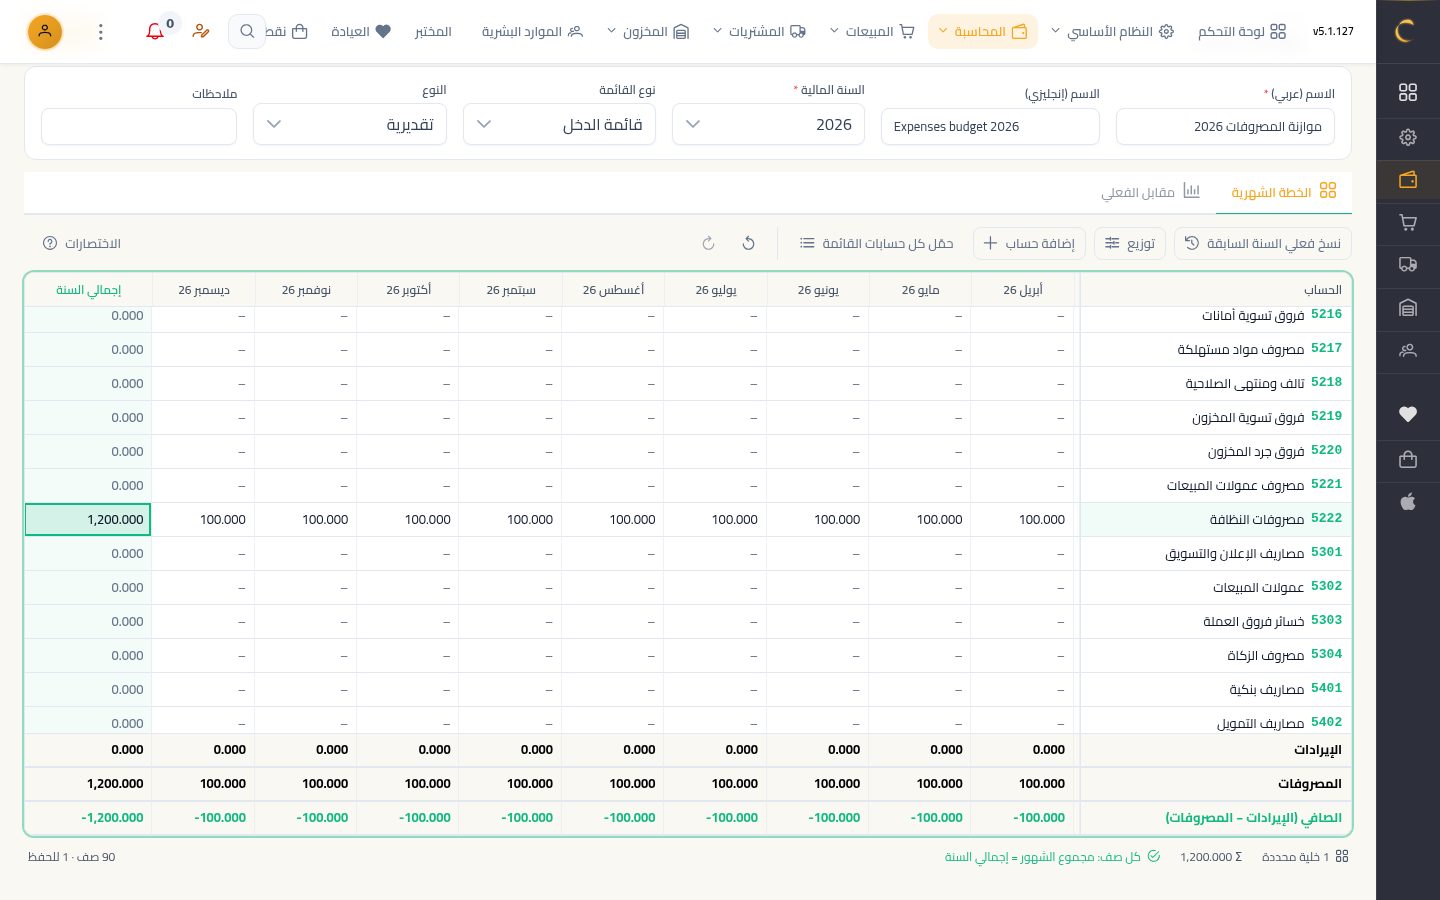Open notifications bell with 0 badge
Image resolution: width=1440 pixels, height=900 pixels.
pos(156,31)
